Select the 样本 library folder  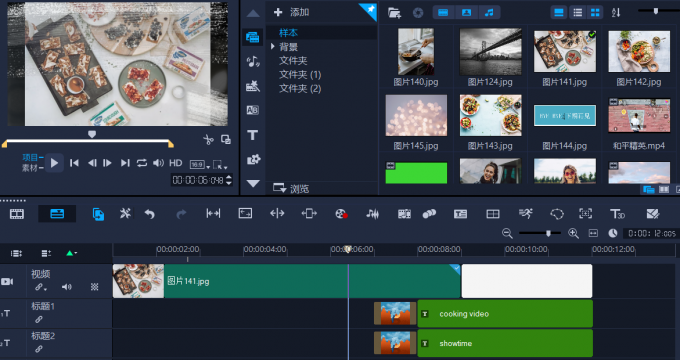tap(288, 33)
